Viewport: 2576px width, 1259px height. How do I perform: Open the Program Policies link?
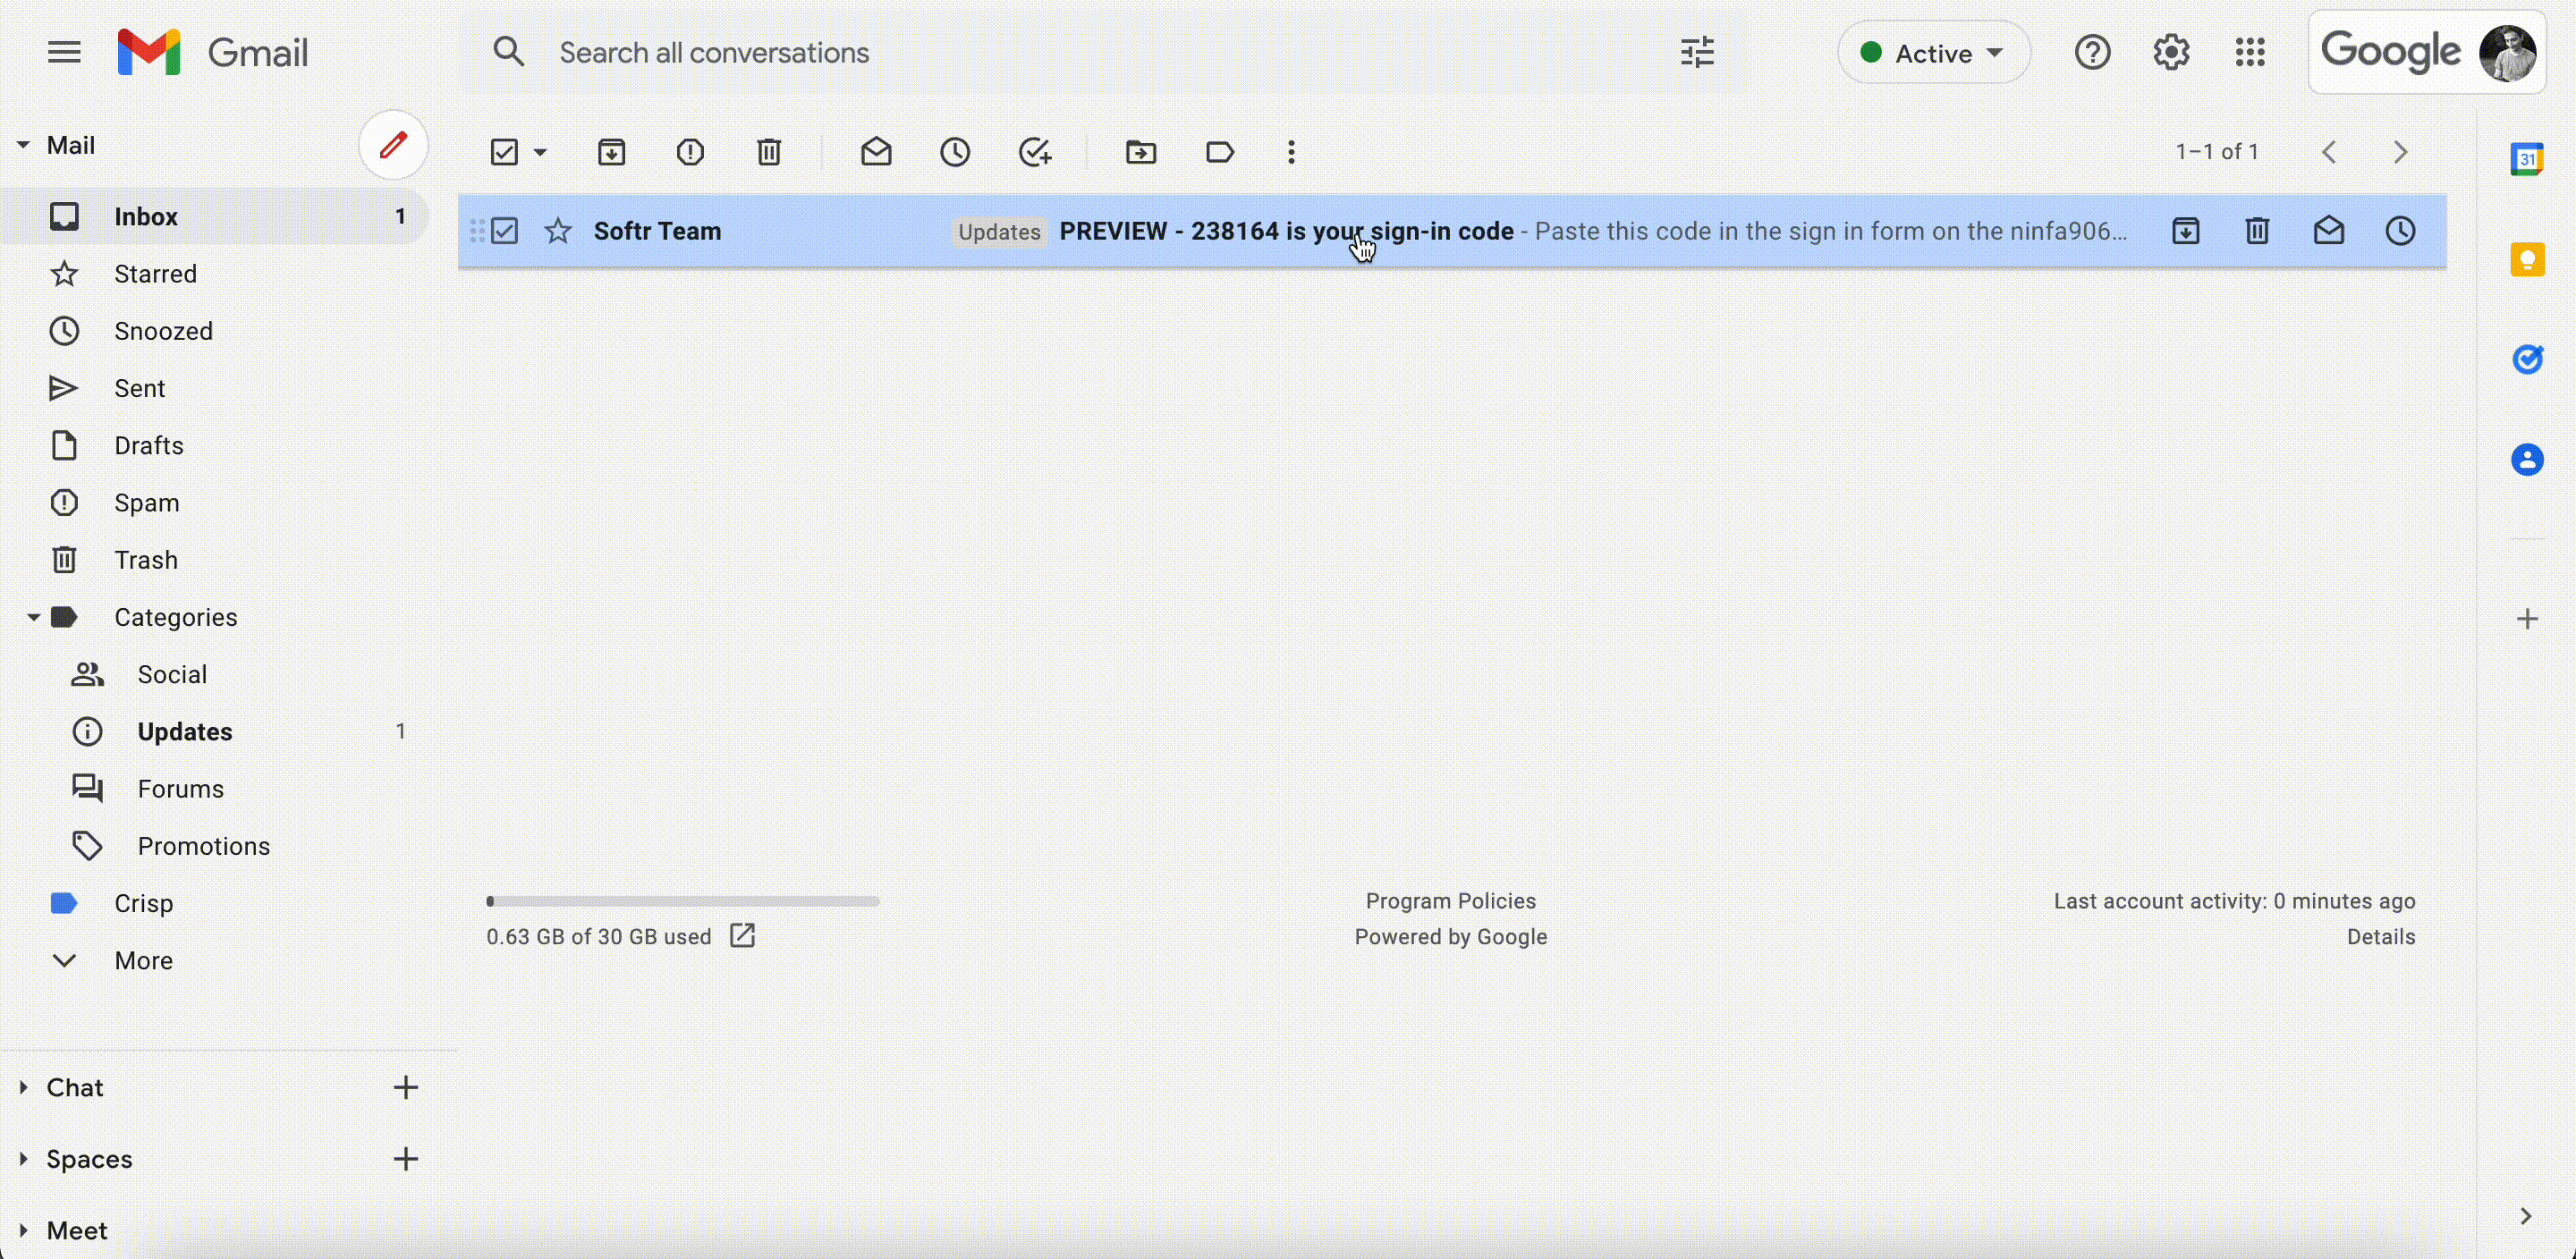(1450, 900)
